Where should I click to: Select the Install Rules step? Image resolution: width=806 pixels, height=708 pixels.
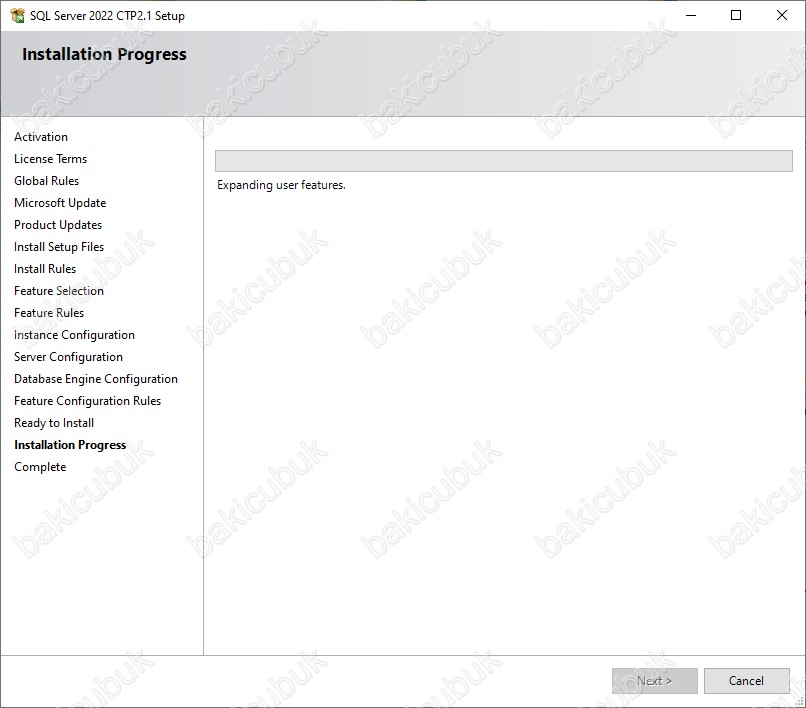pos(45,269)
